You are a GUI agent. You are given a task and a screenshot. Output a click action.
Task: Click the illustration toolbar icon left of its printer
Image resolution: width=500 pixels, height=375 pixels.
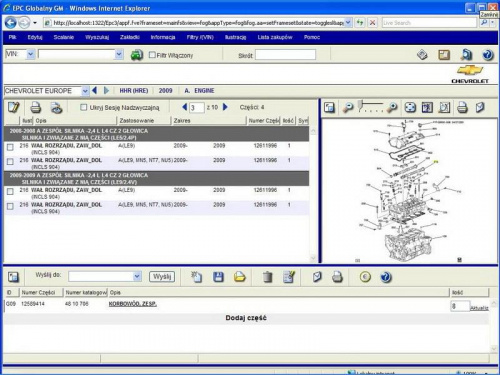pyautogui.click(x=444, y=107)
